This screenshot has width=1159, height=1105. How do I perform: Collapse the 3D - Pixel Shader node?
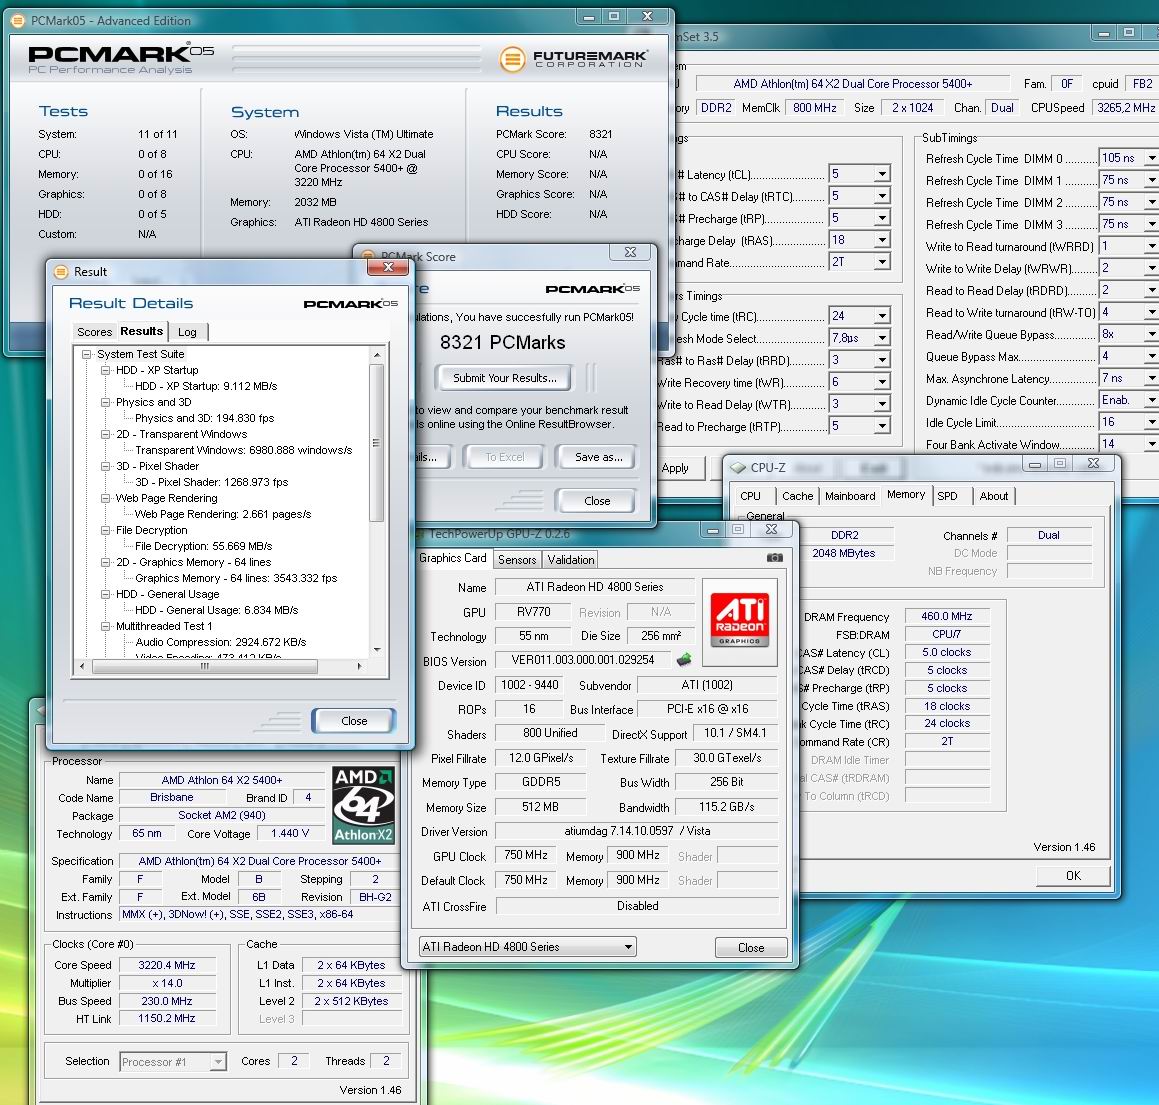106,466
